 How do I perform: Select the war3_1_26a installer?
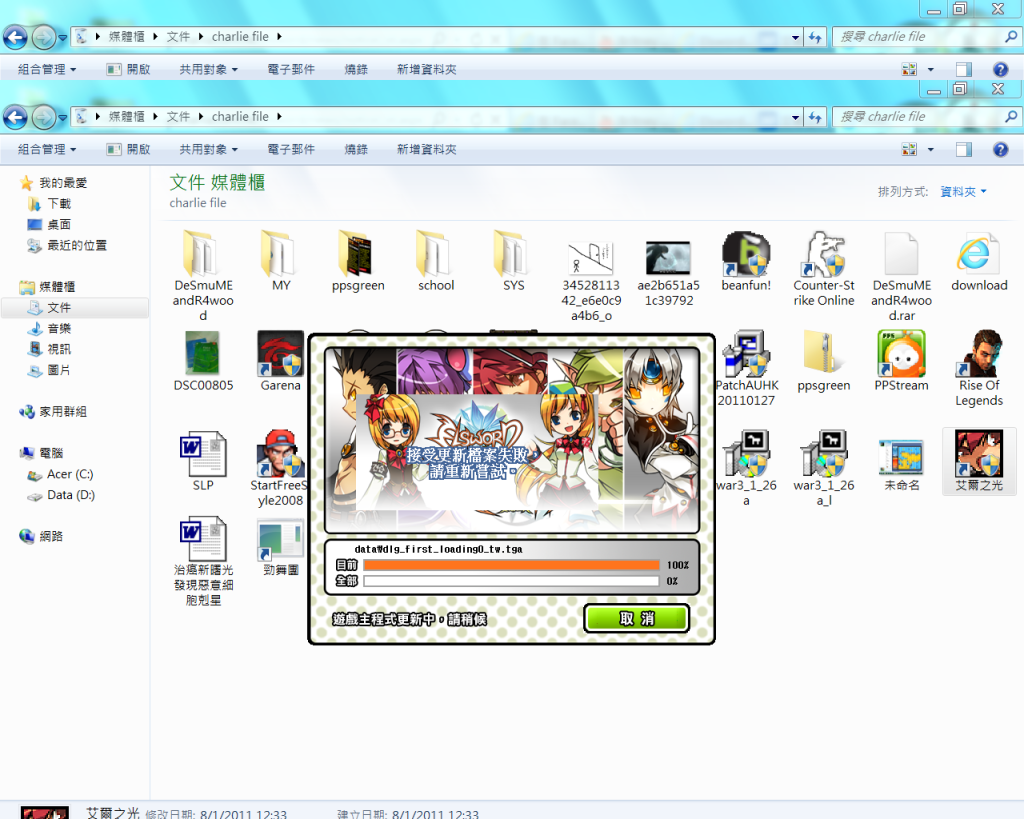coord(746,468)
